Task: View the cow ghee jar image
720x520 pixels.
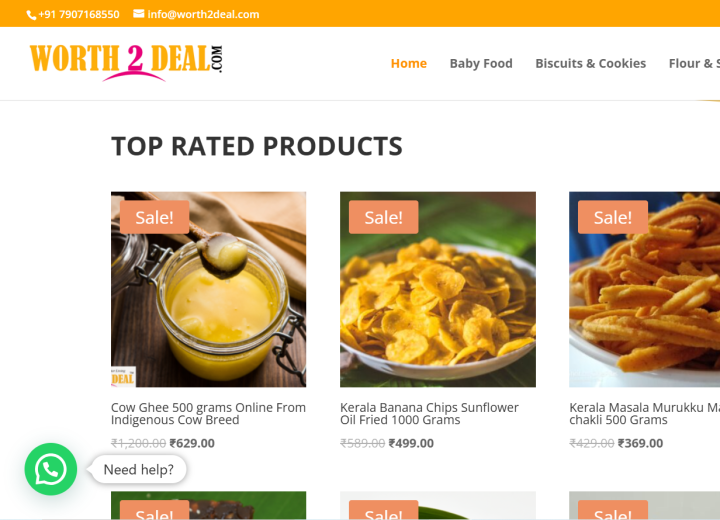Action: [208, 289]
